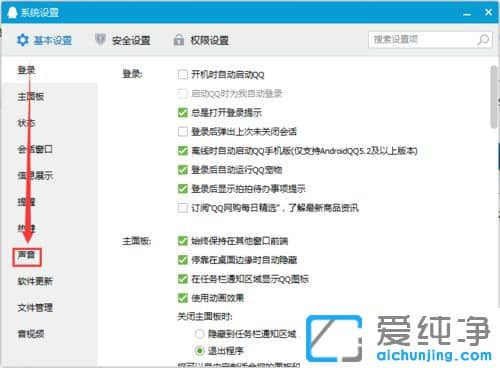Screen dimensions: 500x368
Task: Select the 退出程序 radio button
Action: click(x=199, y=351)
